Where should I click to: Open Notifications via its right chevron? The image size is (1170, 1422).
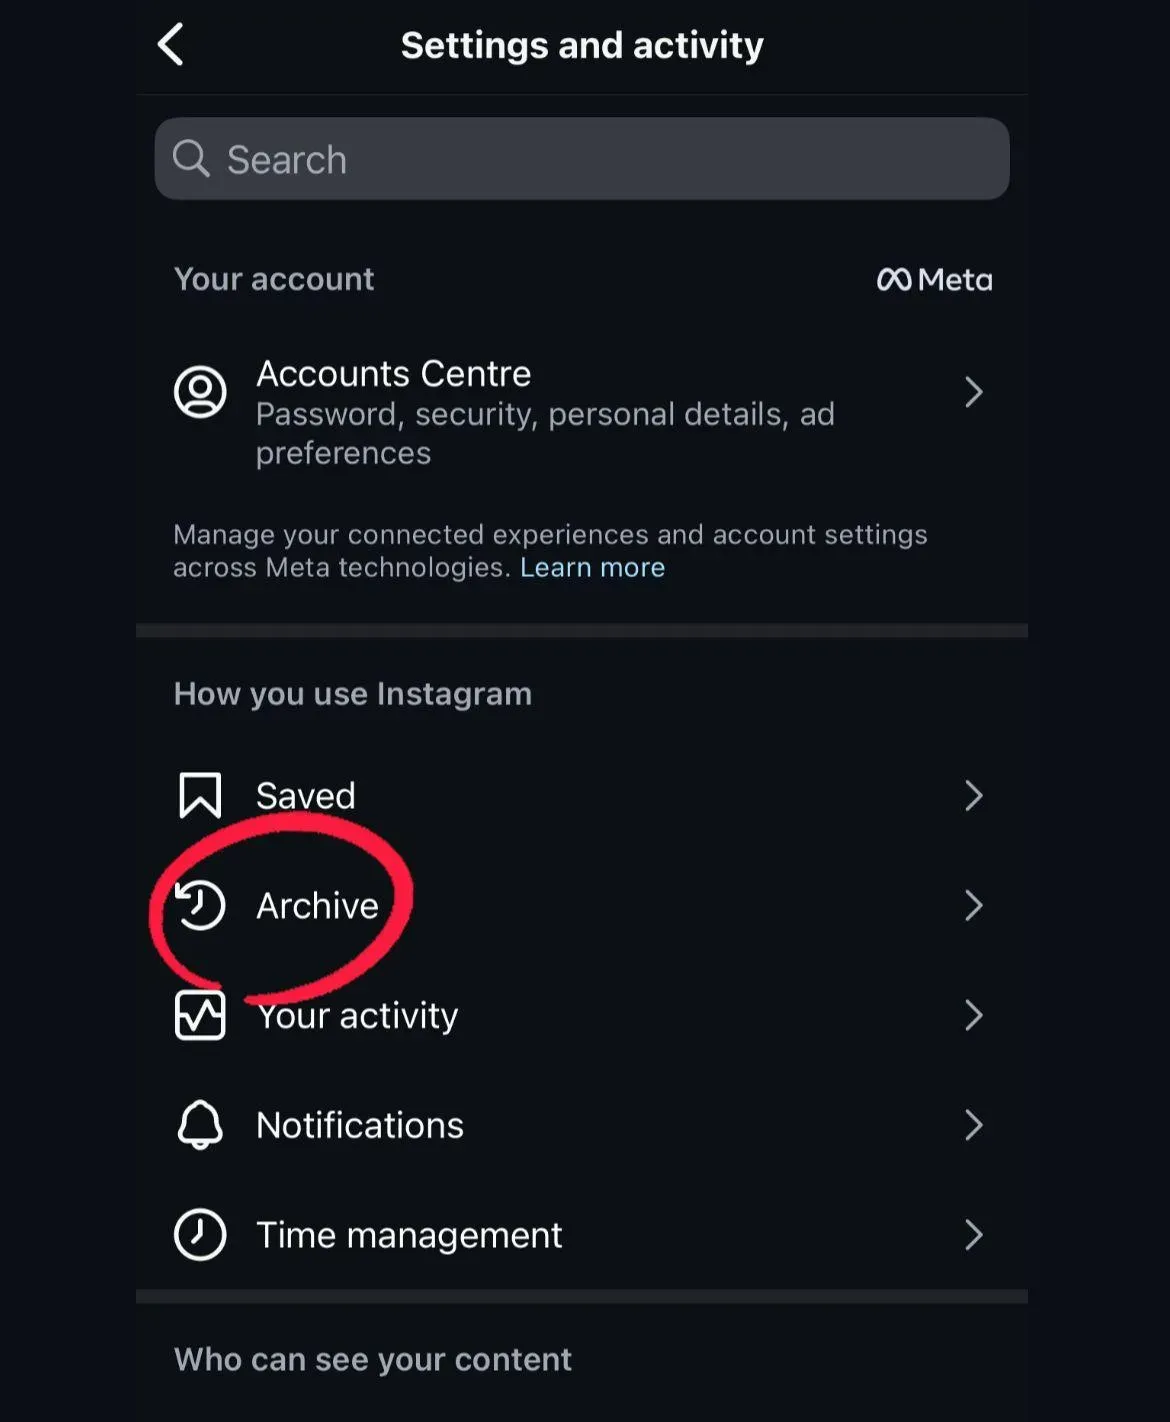pos(973,1125)
